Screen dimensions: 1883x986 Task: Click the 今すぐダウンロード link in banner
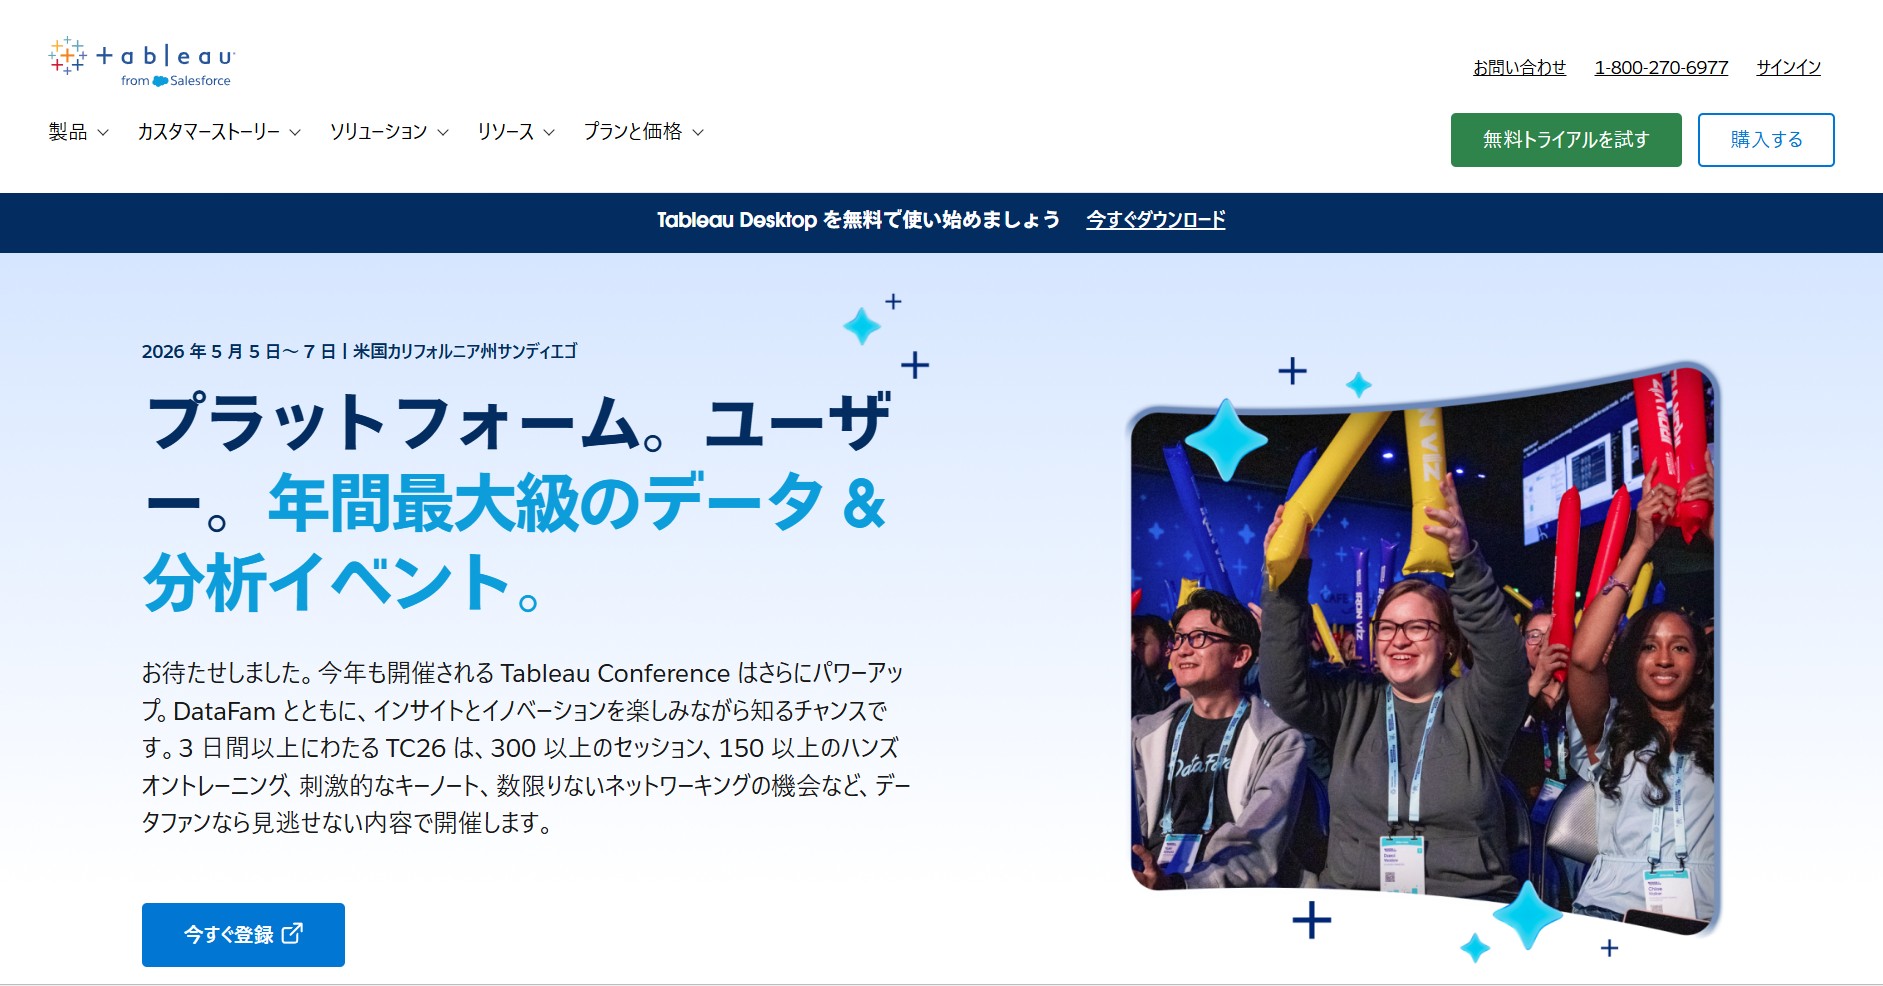tap(1156, 220)
